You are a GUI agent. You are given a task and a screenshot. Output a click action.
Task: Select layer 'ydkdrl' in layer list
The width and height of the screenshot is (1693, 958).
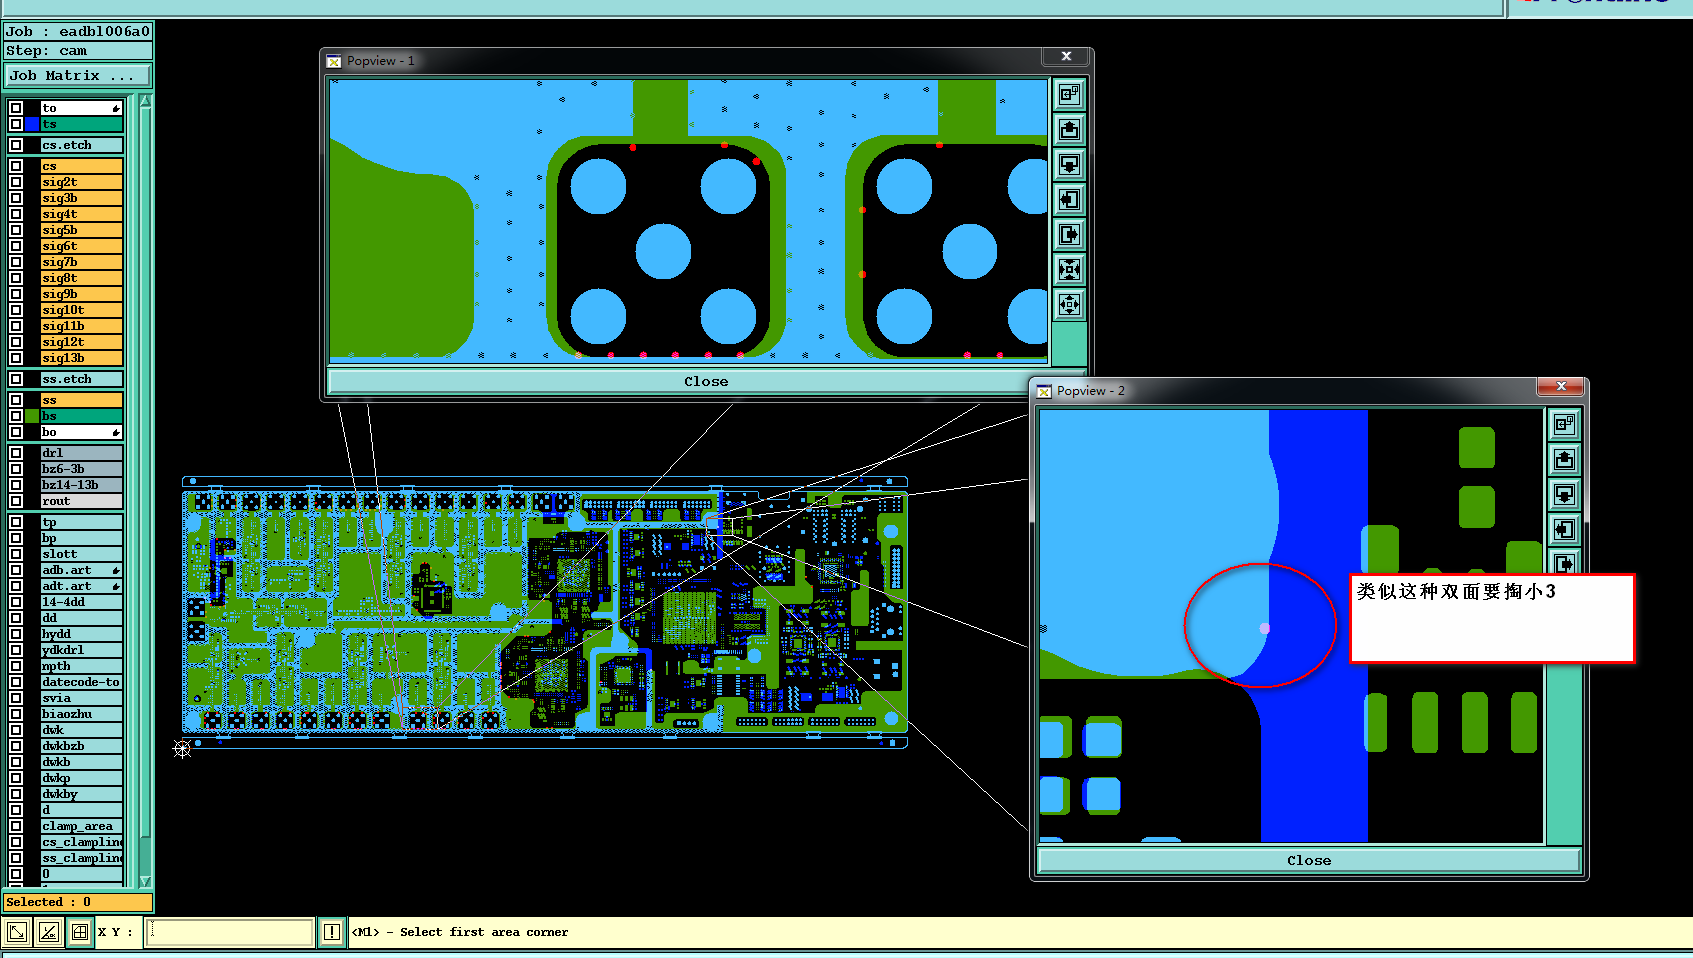point(81,650)
